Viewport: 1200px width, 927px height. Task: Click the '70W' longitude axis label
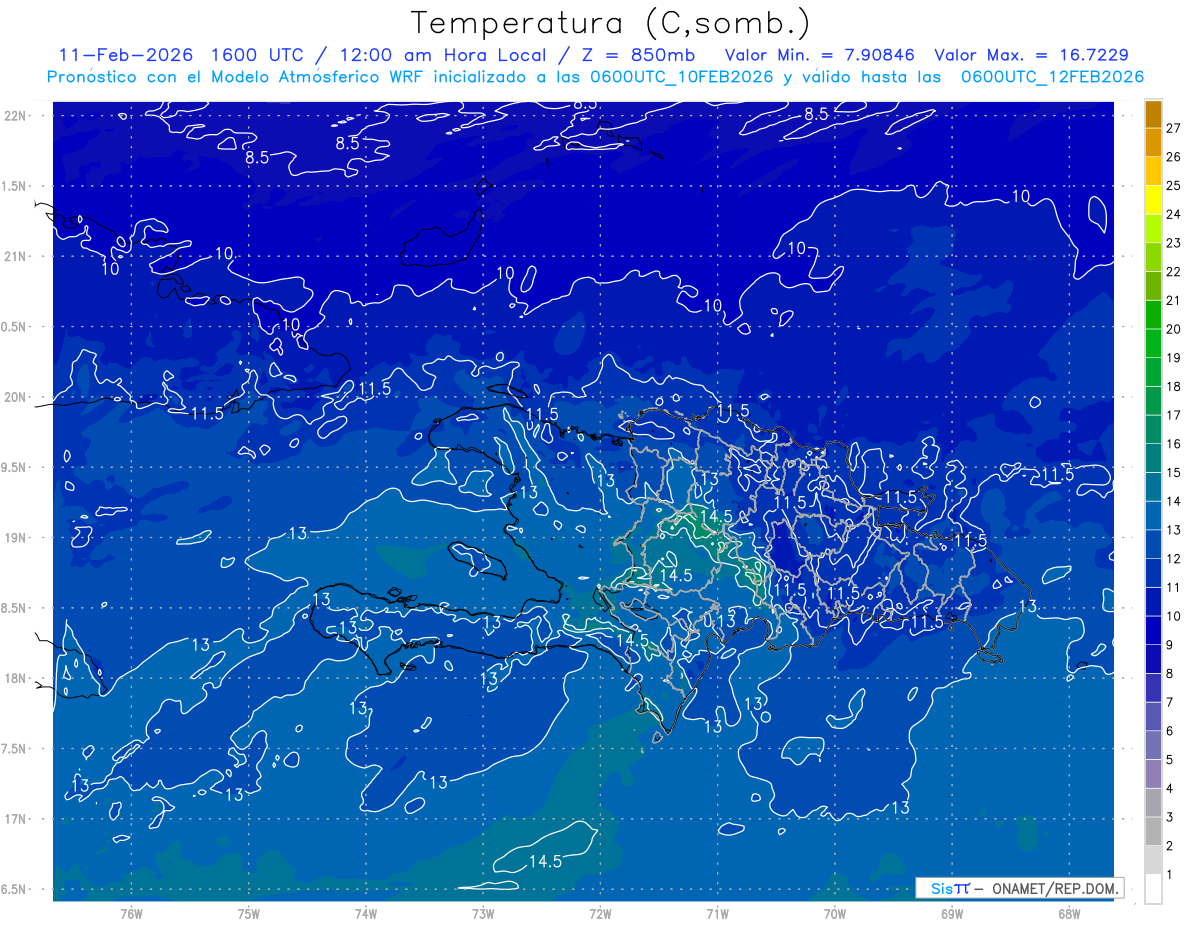(835, 913)
